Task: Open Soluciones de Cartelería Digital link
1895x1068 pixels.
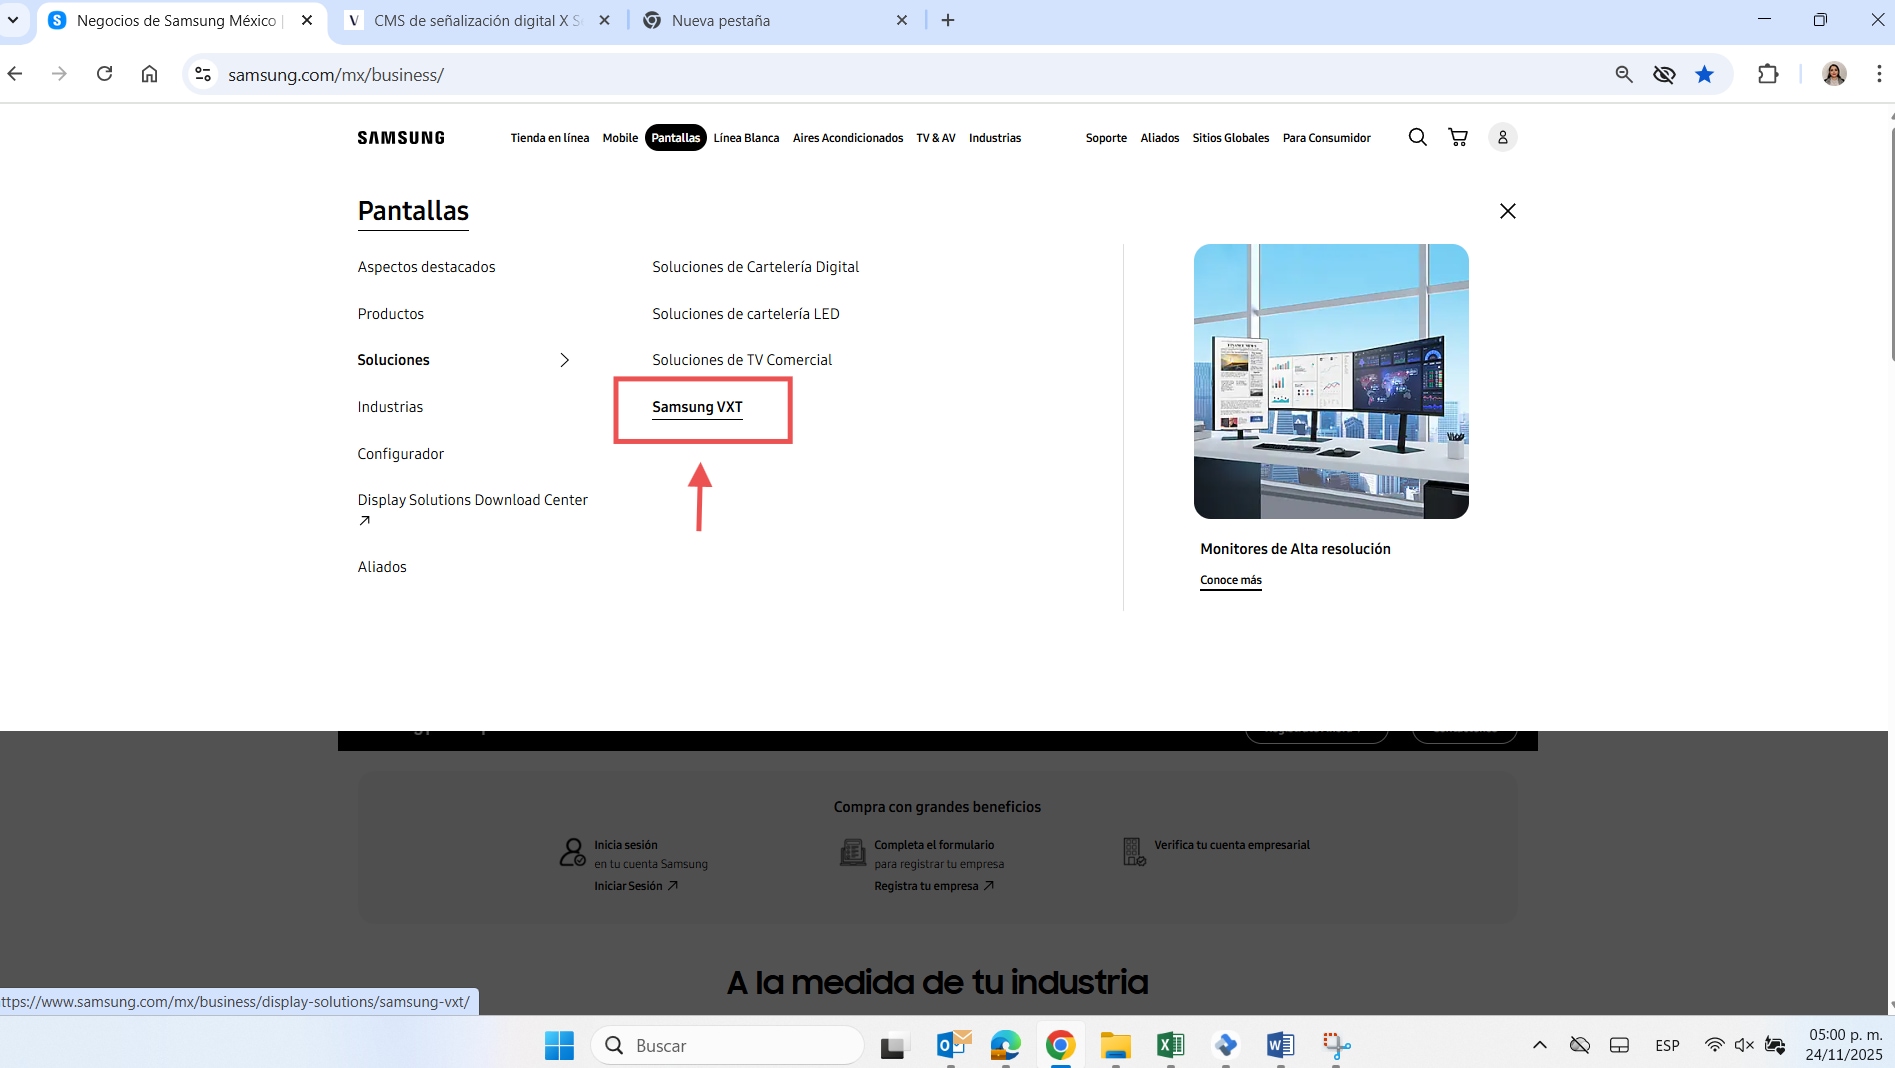Action: pyautogui.click(x=755, y=267)
